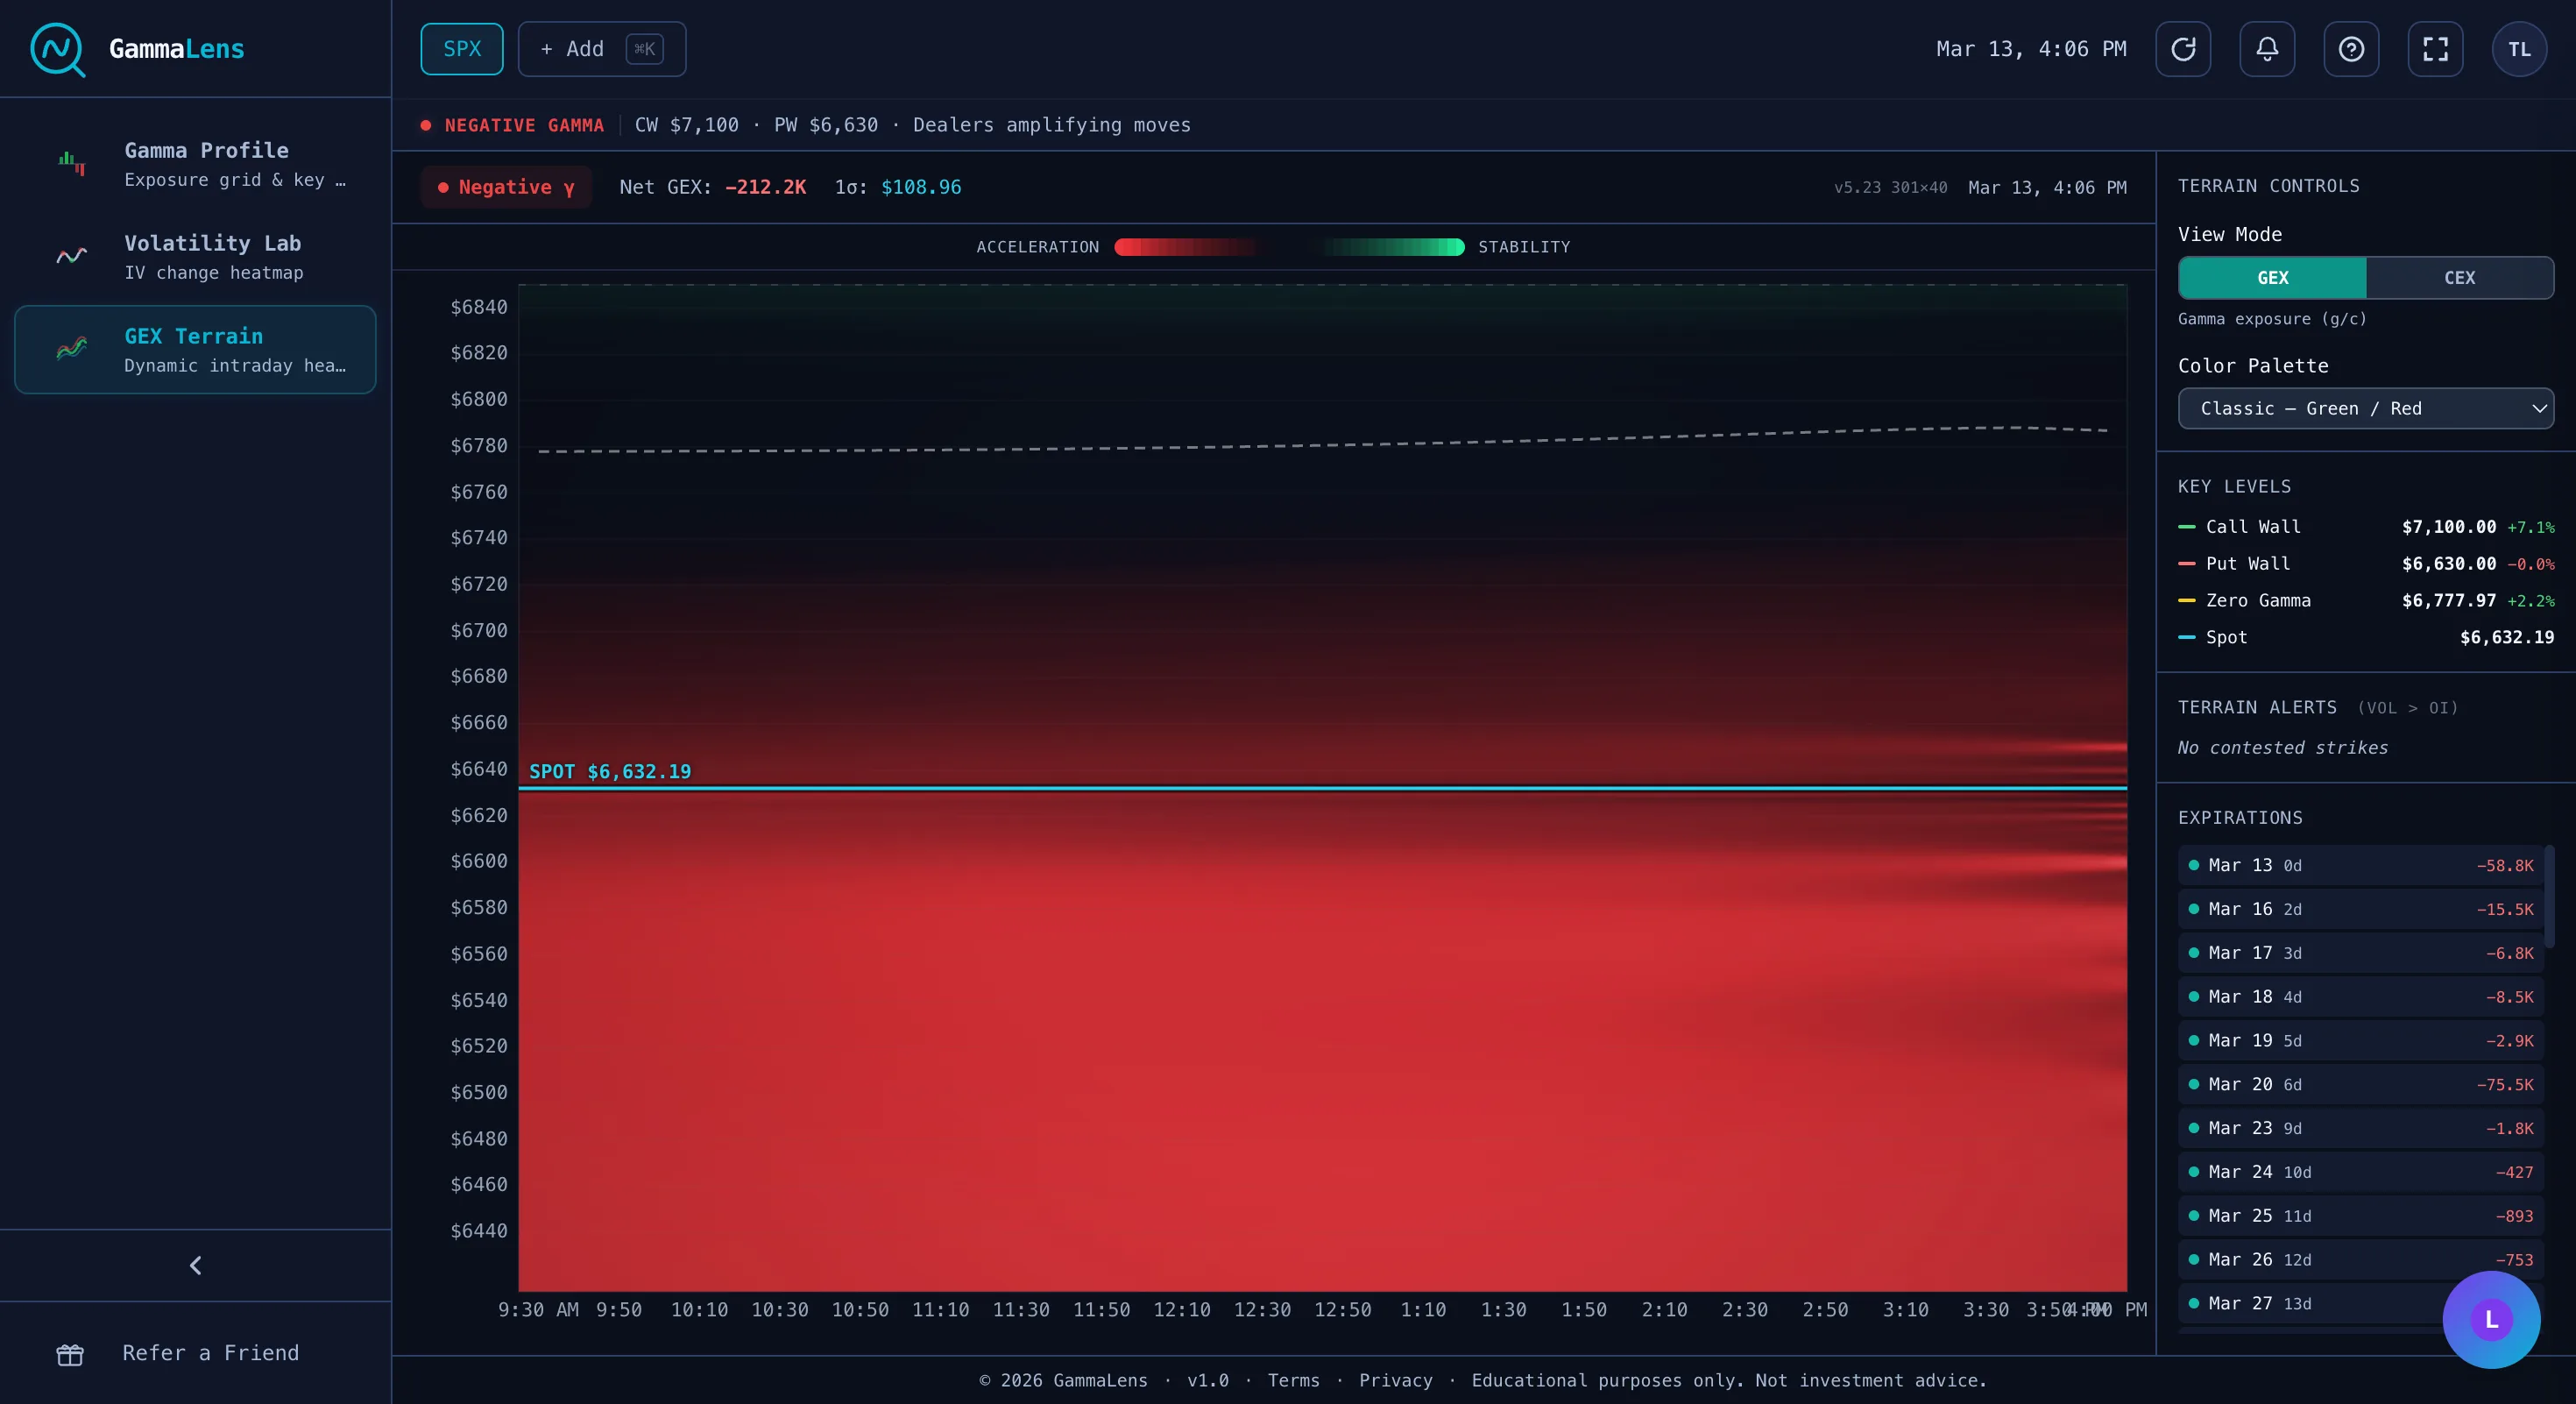Open the Terms page

[x=1294, y=1380]
